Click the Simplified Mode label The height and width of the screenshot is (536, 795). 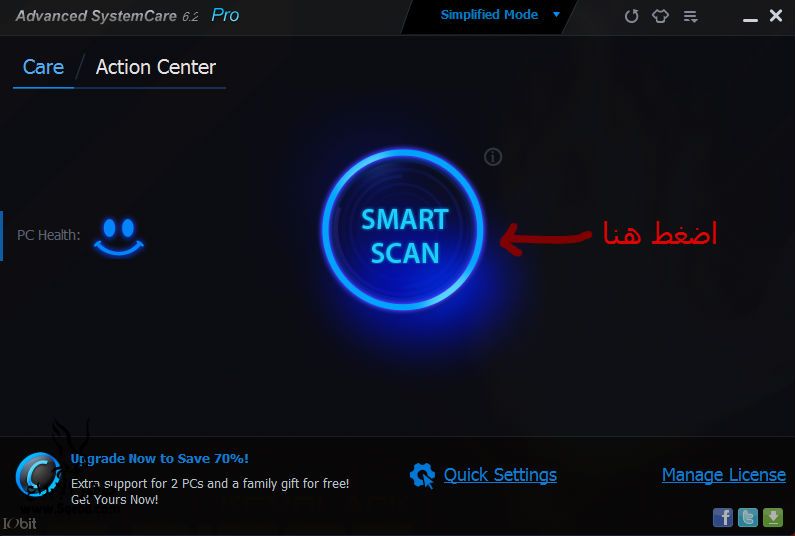[489, 15]
